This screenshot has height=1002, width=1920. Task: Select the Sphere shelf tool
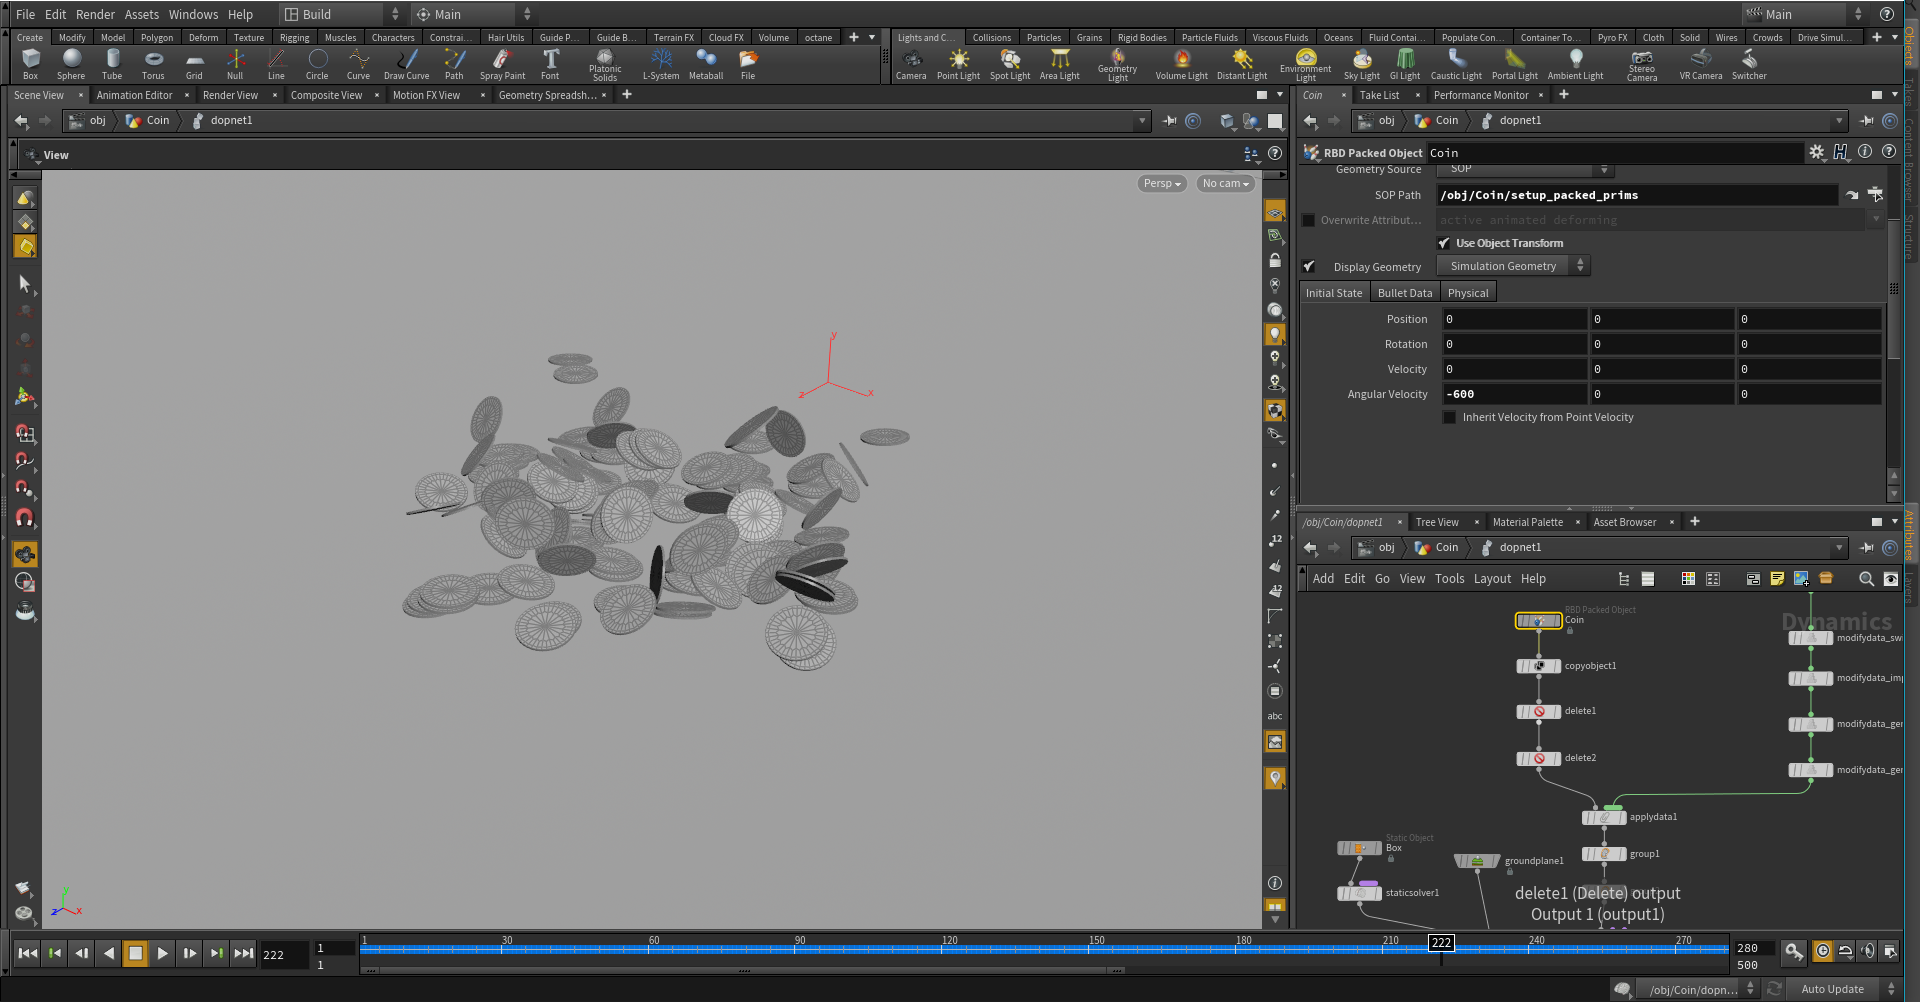coord(71,65)
